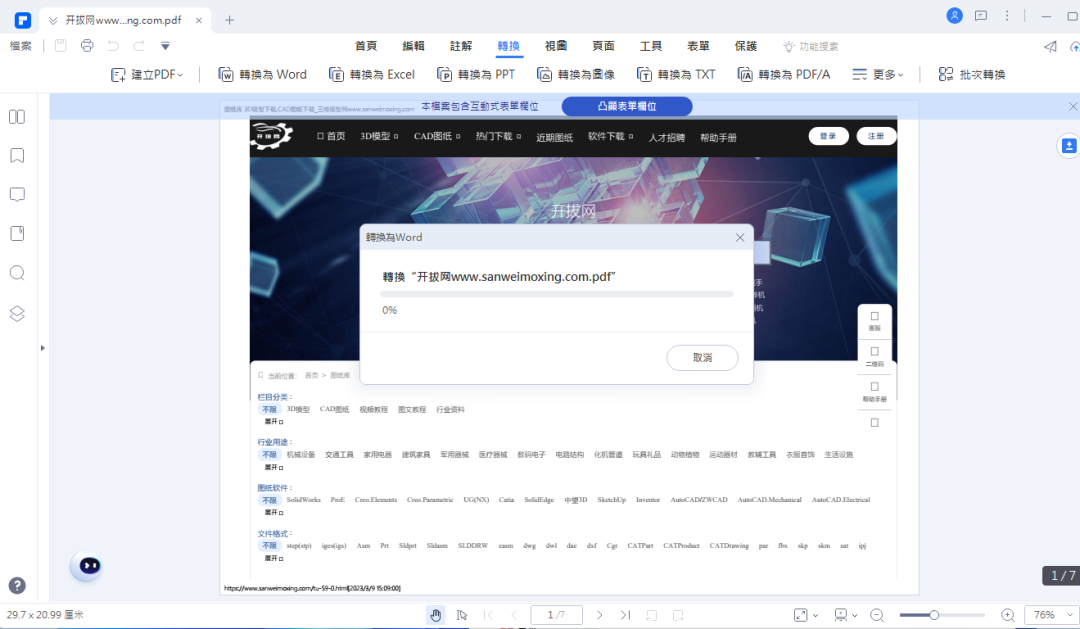Open the 工具 tab

coord(651,46)
